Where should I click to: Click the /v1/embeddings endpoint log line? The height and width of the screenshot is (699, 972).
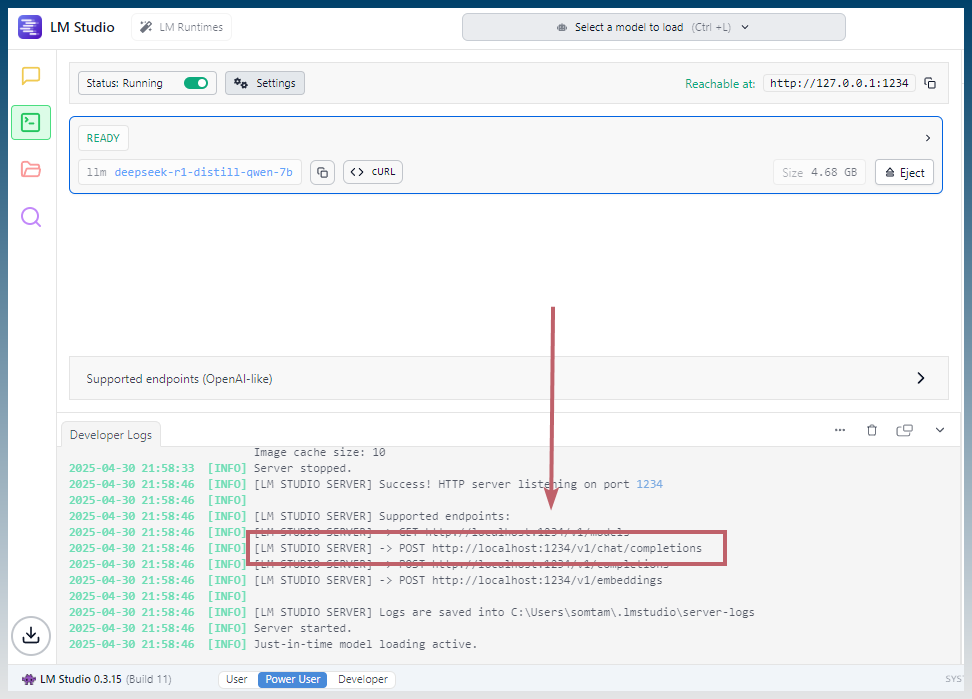[458, 580]
